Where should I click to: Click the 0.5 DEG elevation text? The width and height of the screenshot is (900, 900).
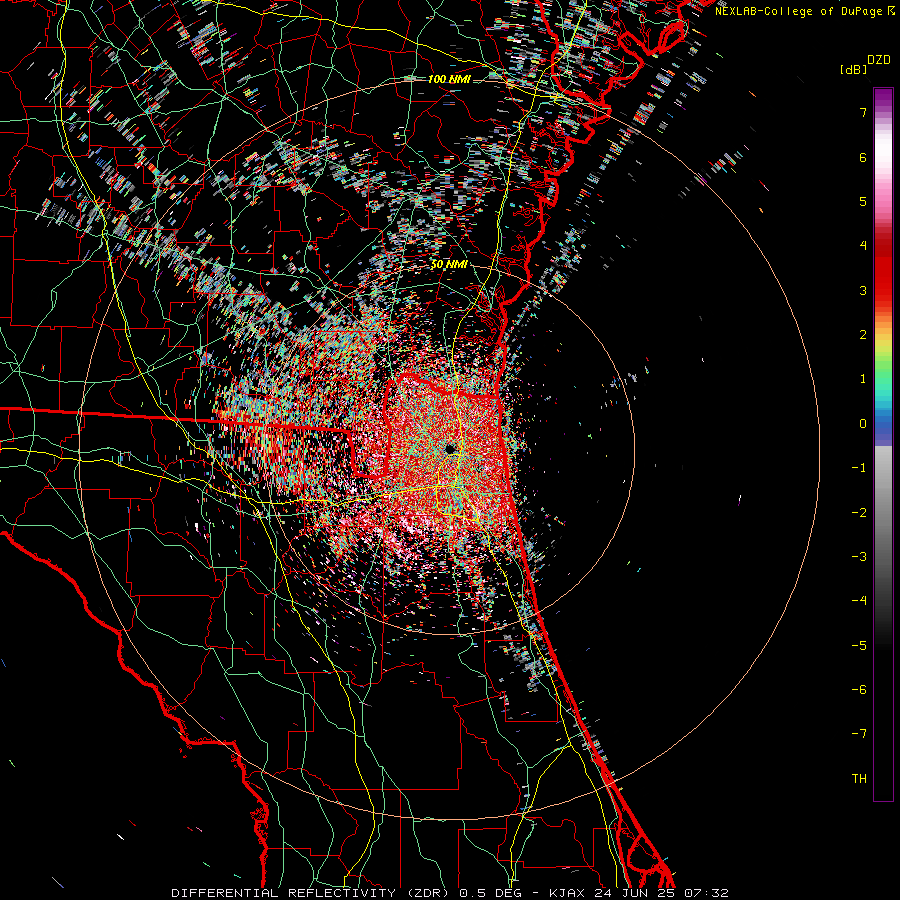pyautogui.click(x=491, y=893)
